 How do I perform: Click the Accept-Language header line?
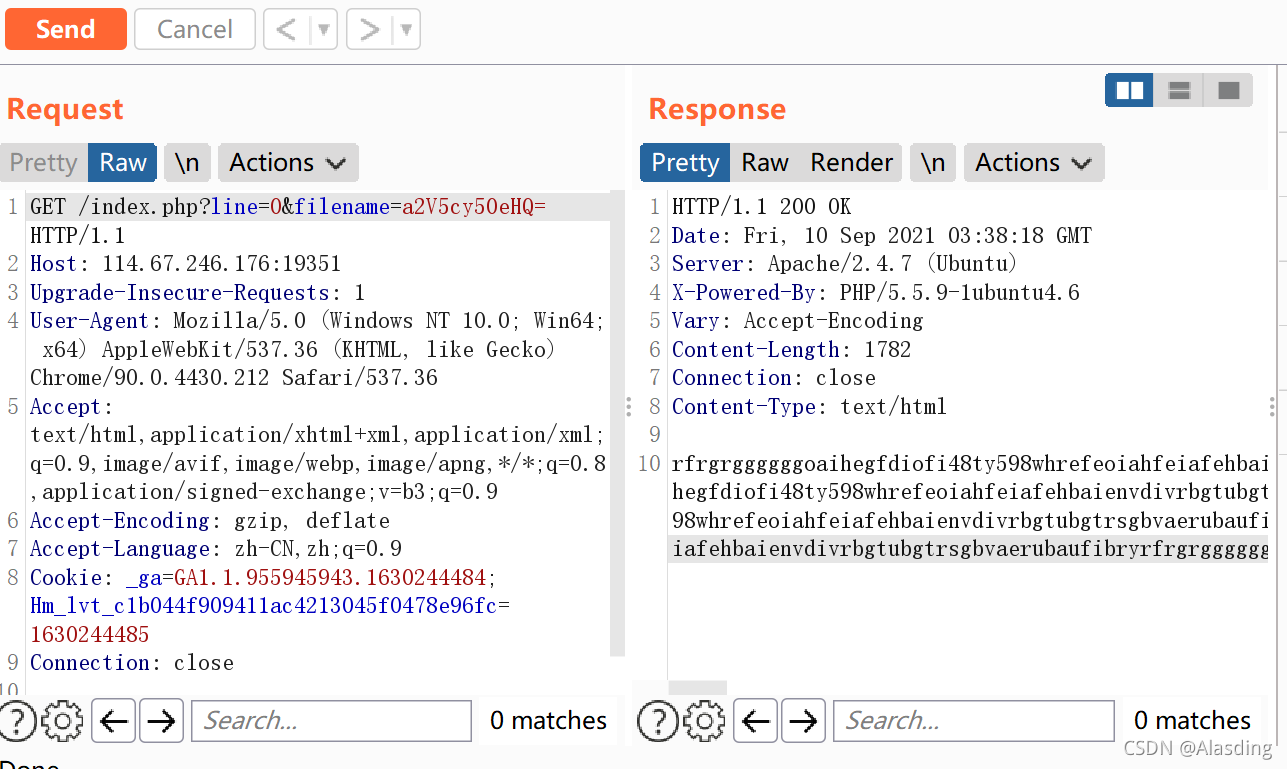tap(216, 549)
